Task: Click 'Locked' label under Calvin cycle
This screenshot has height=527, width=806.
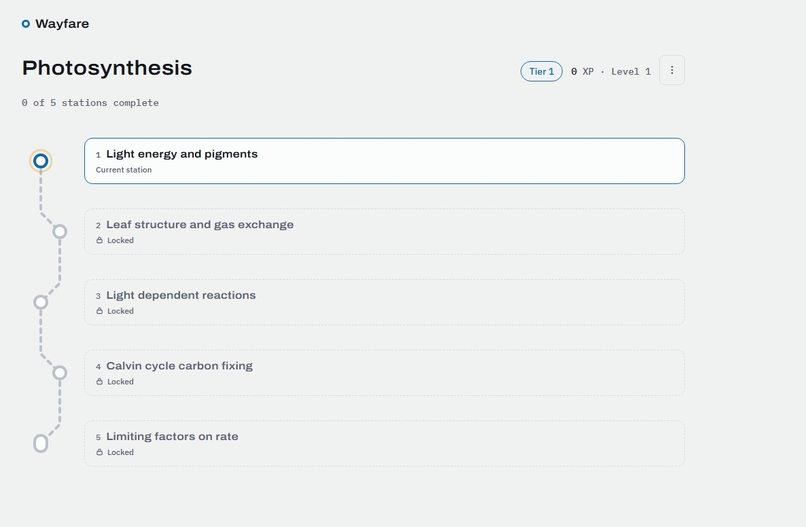Action: pyautogui.click(x=120, y=381)
